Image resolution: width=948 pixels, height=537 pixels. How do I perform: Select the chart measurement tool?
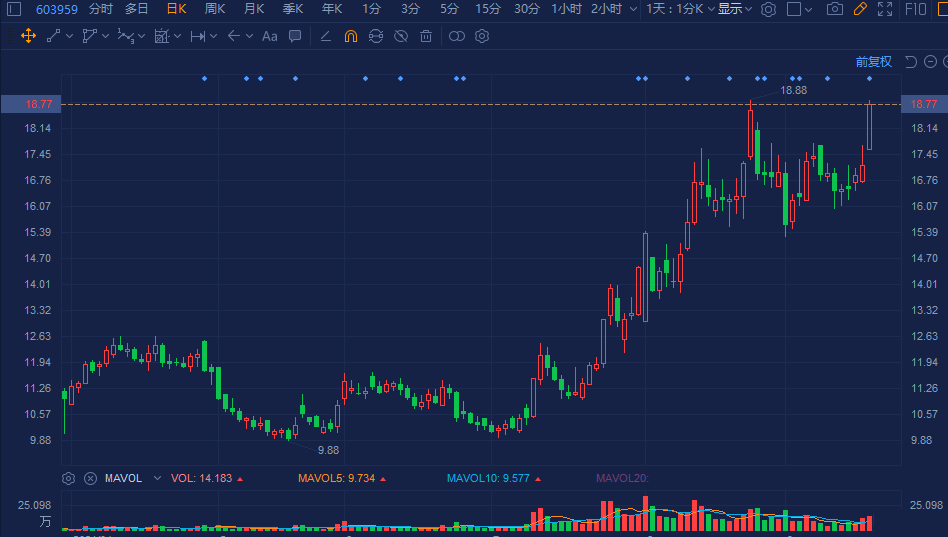[161, 36]
